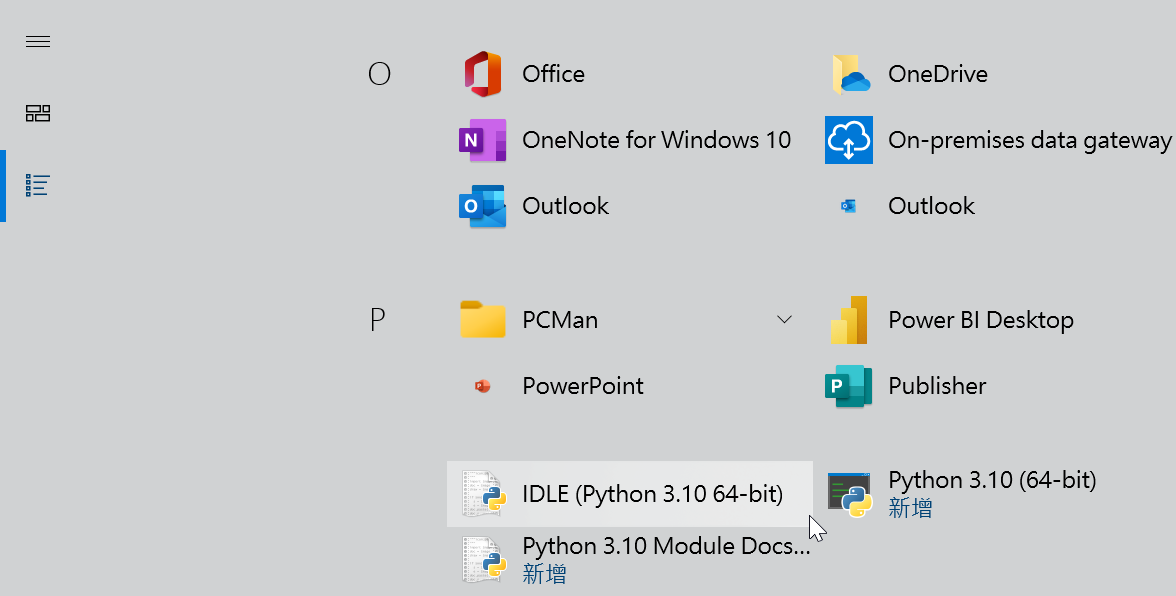This screenshot has height=596, width=1176.
Task: Expand the Start hamburger menu
Action: tap(38, 41)
